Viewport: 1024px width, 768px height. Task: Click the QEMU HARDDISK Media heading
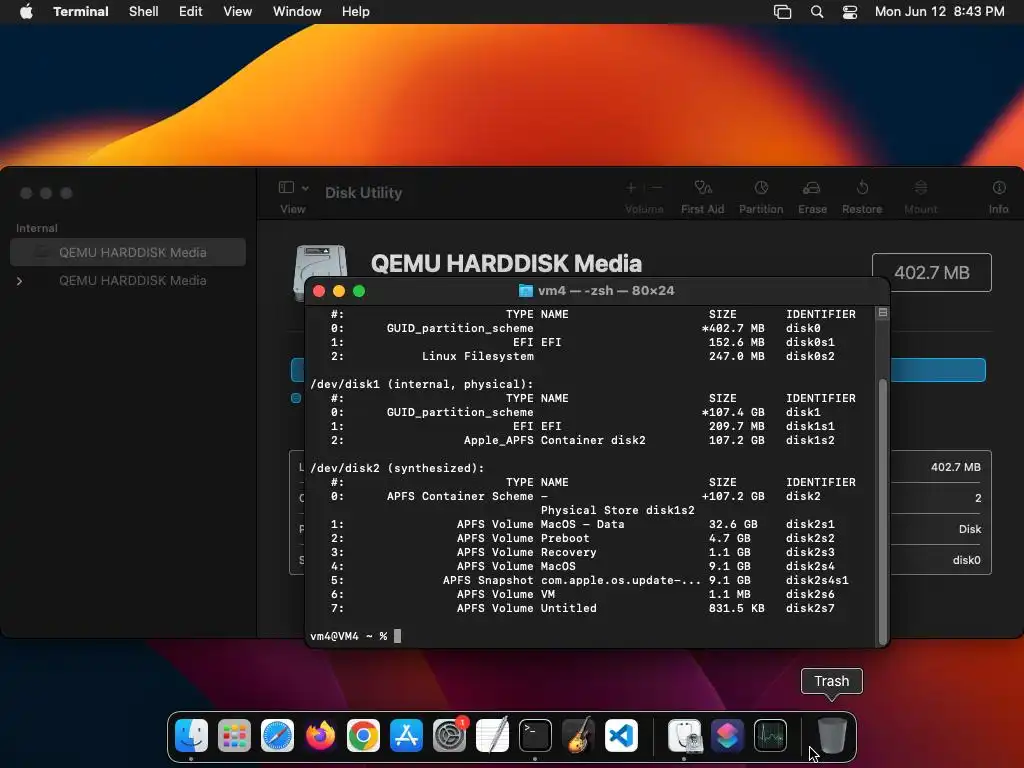click(x=507, y=264)
